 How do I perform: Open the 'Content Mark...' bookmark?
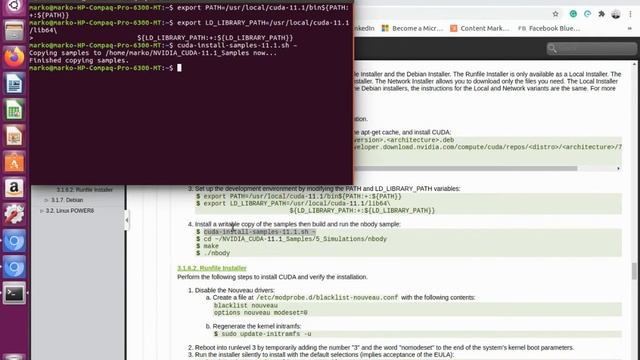[480, 28]
